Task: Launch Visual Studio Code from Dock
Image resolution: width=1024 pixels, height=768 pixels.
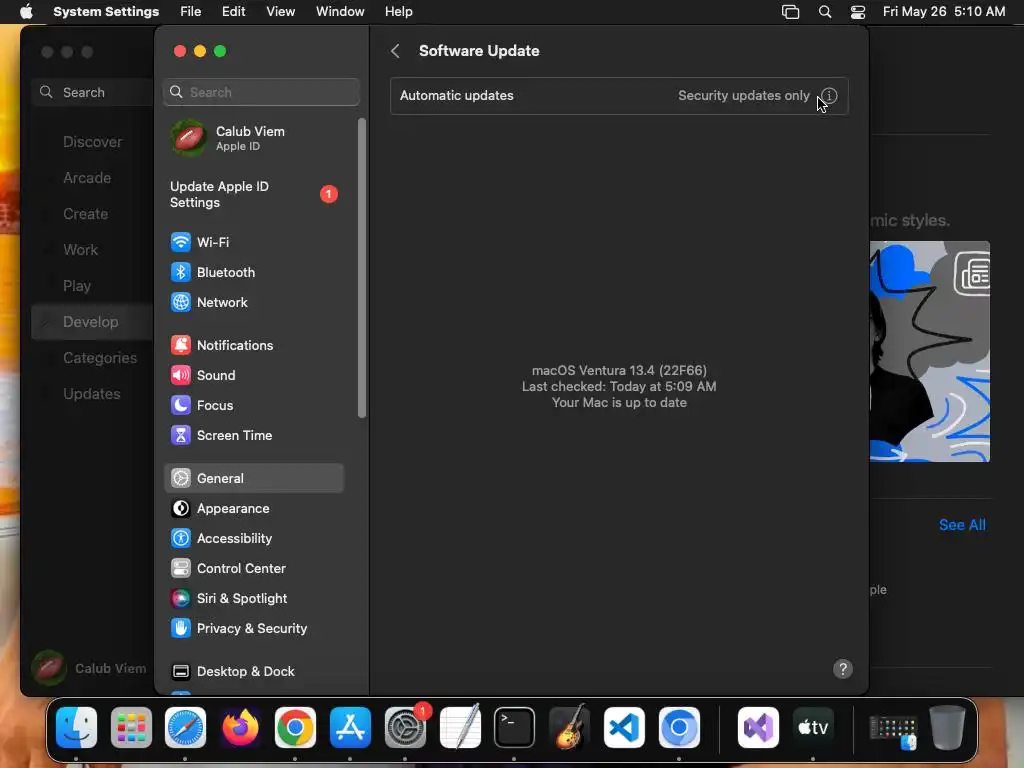Action: [624, 728]
